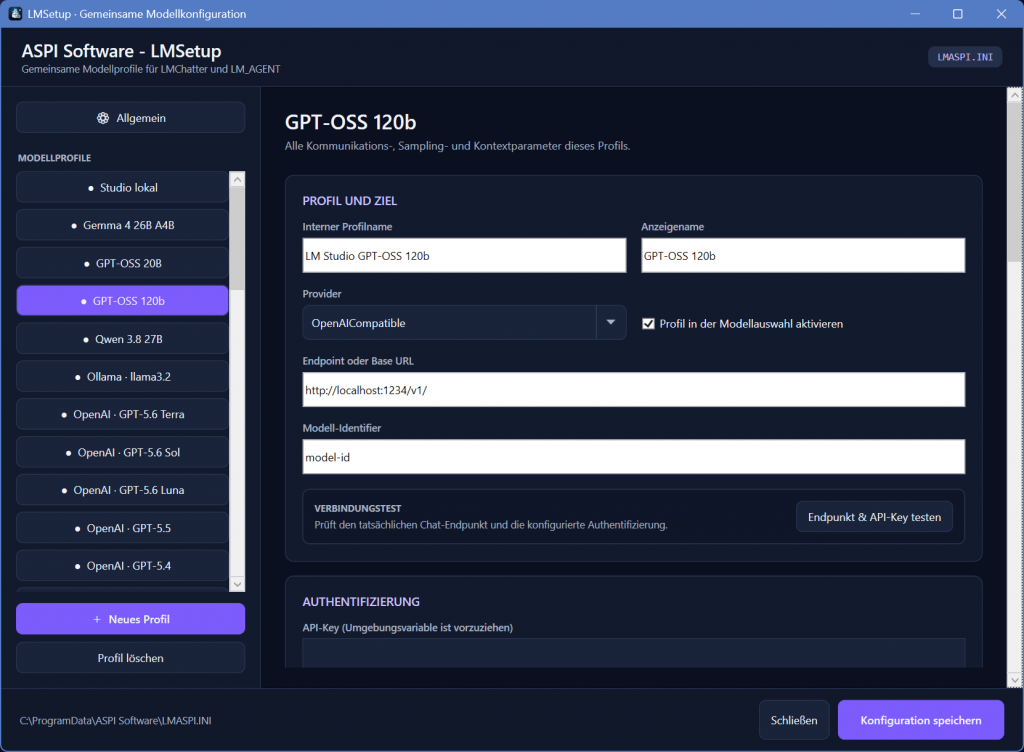Click the profile list scrollbar thumb
The width and height of the screenshot is (1024, 752).
click(237, 238)
